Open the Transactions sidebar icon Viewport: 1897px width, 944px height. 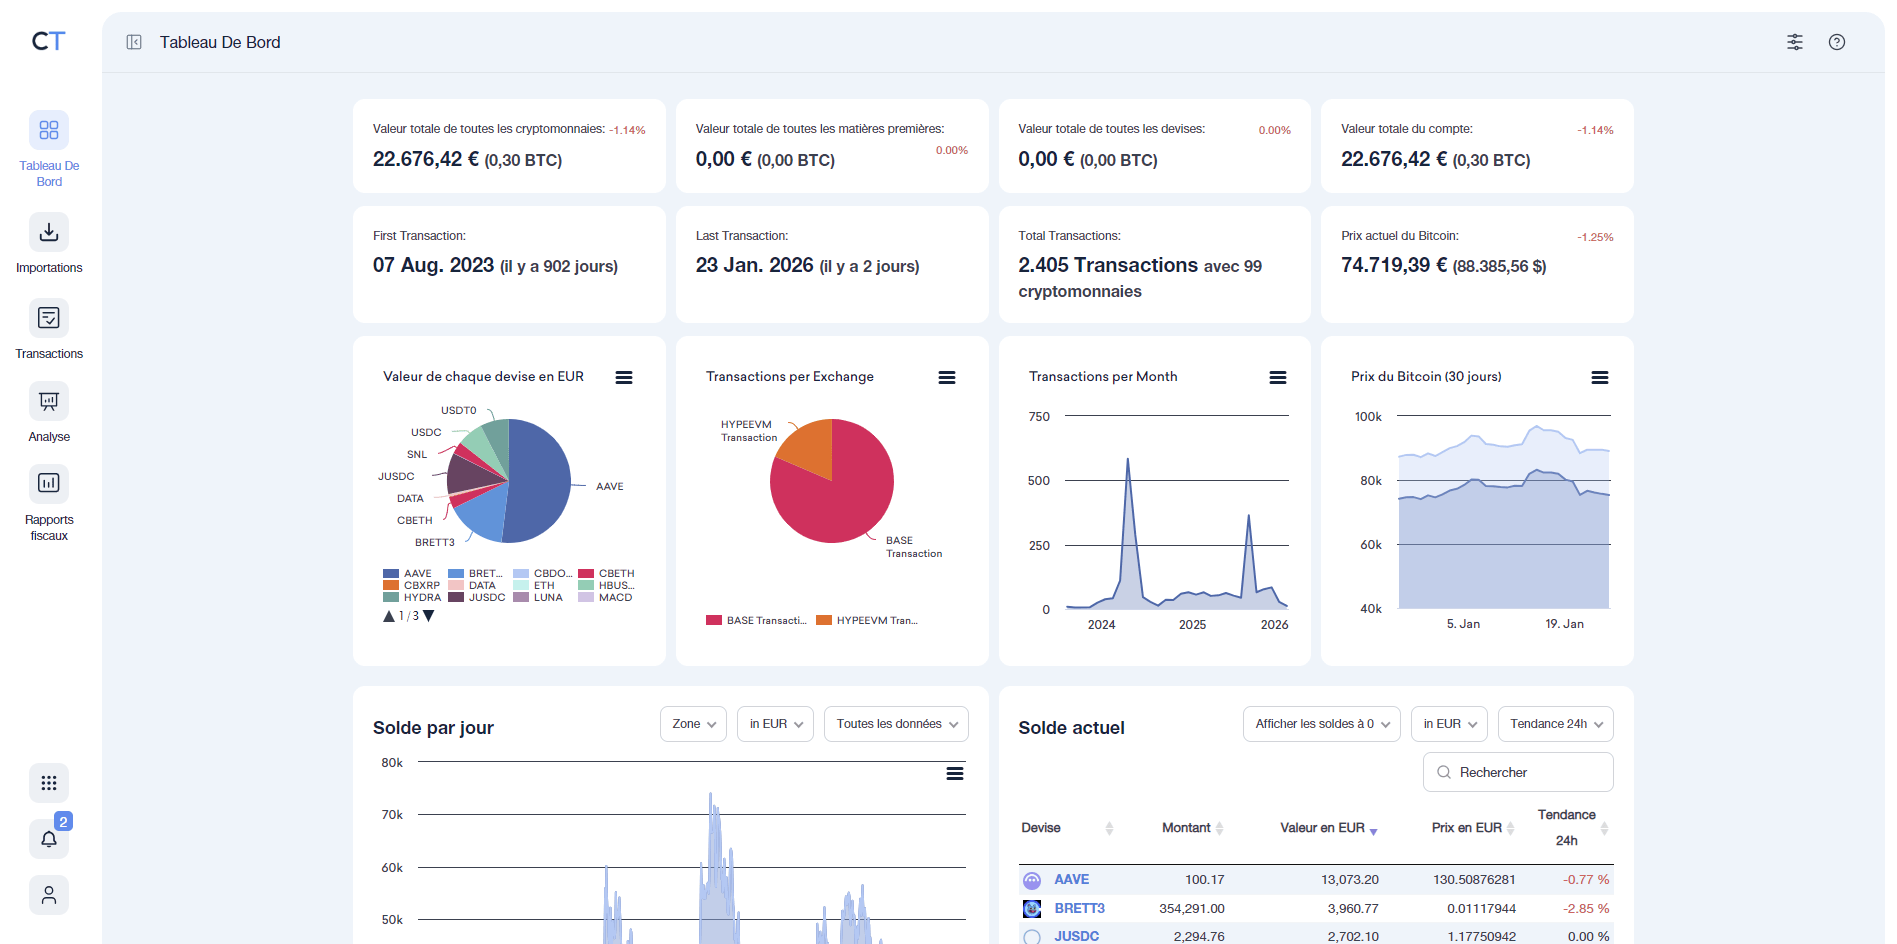point(49,318)
